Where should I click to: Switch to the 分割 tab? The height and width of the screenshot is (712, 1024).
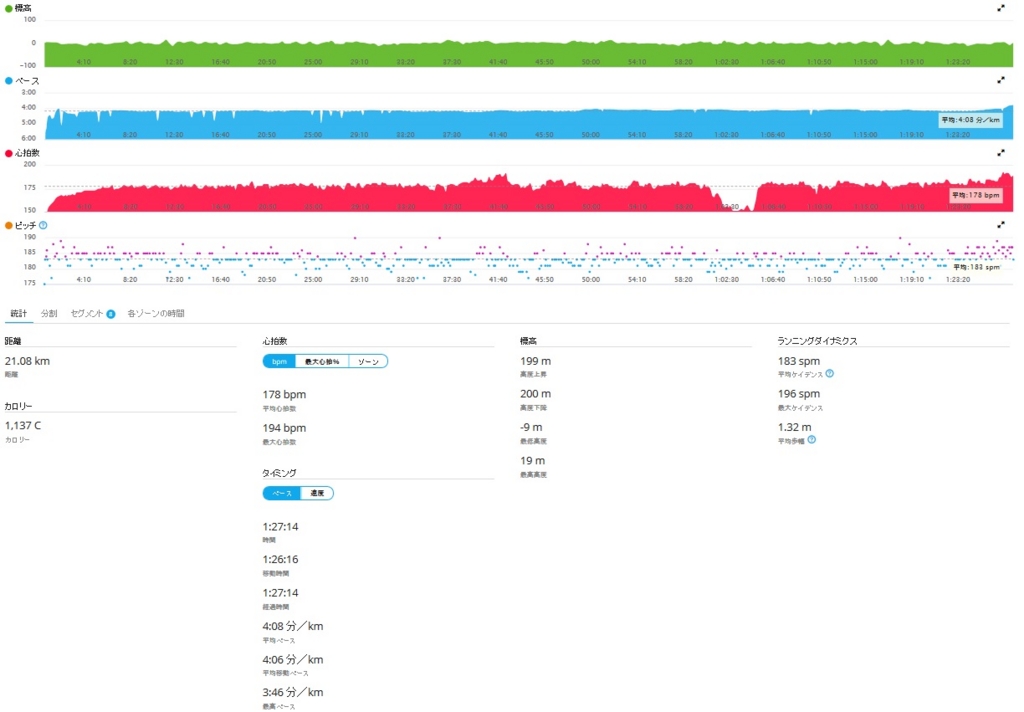(x=49, y=314)
